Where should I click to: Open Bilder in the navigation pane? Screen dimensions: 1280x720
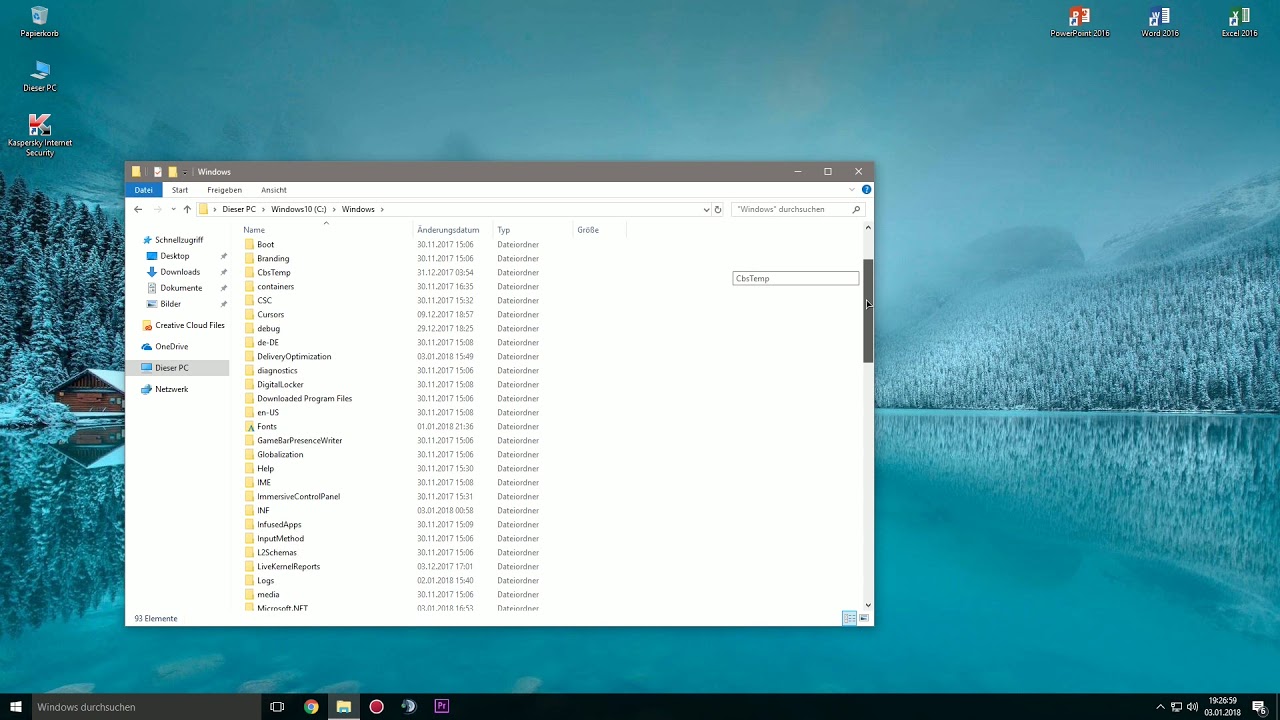click(171, 304)
